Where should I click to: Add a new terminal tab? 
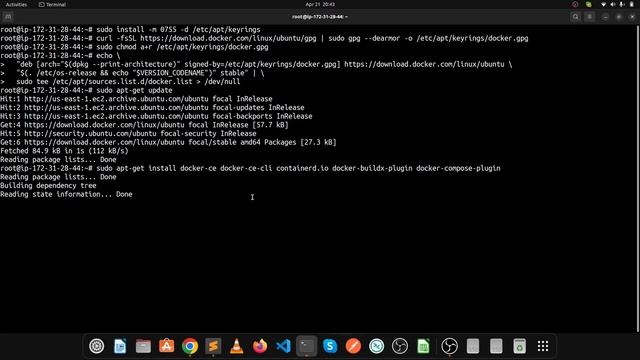pos(8,17)
